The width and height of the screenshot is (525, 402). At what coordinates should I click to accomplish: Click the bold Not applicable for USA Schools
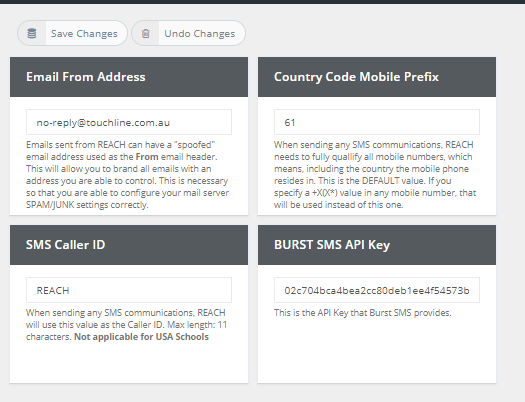pos(141,337)
